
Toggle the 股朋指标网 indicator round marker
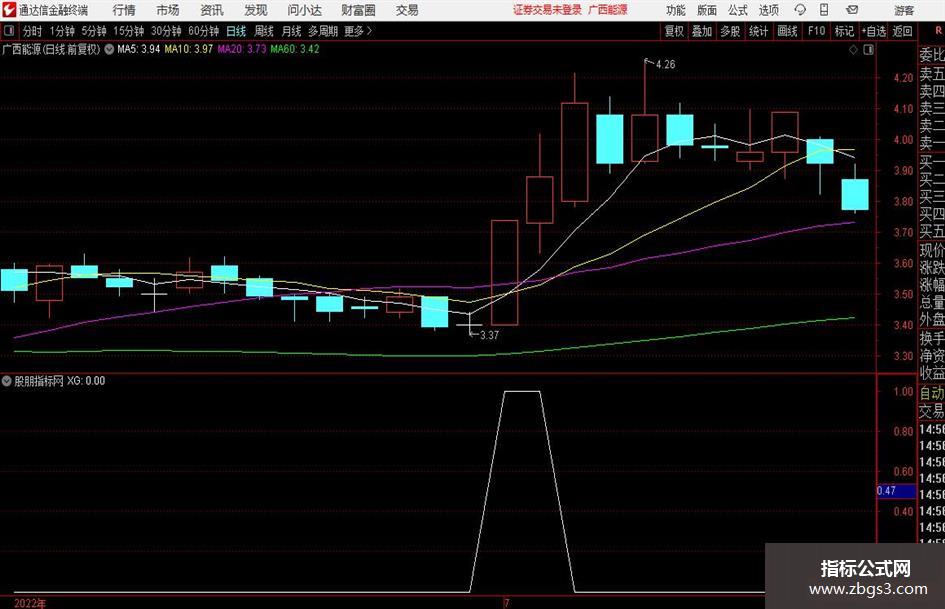click(7, 381)
